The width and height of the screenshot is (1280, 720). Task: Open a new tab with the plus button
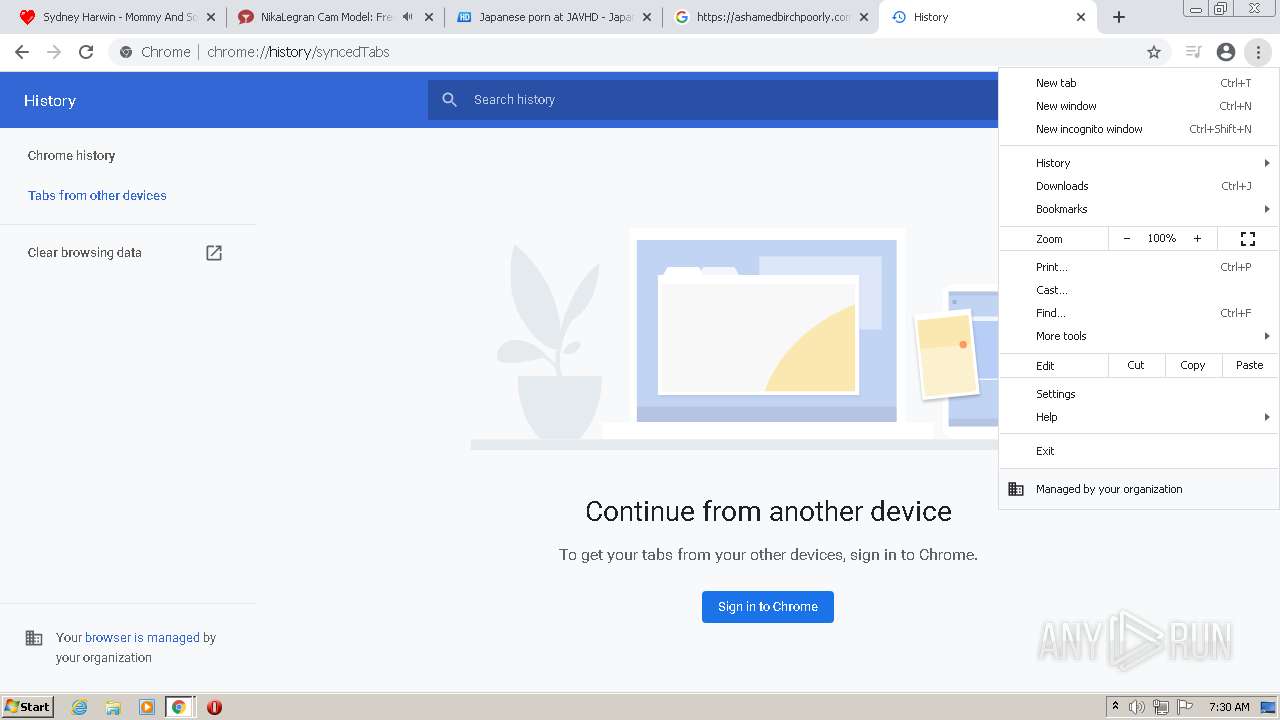(x=1119, y=17)
